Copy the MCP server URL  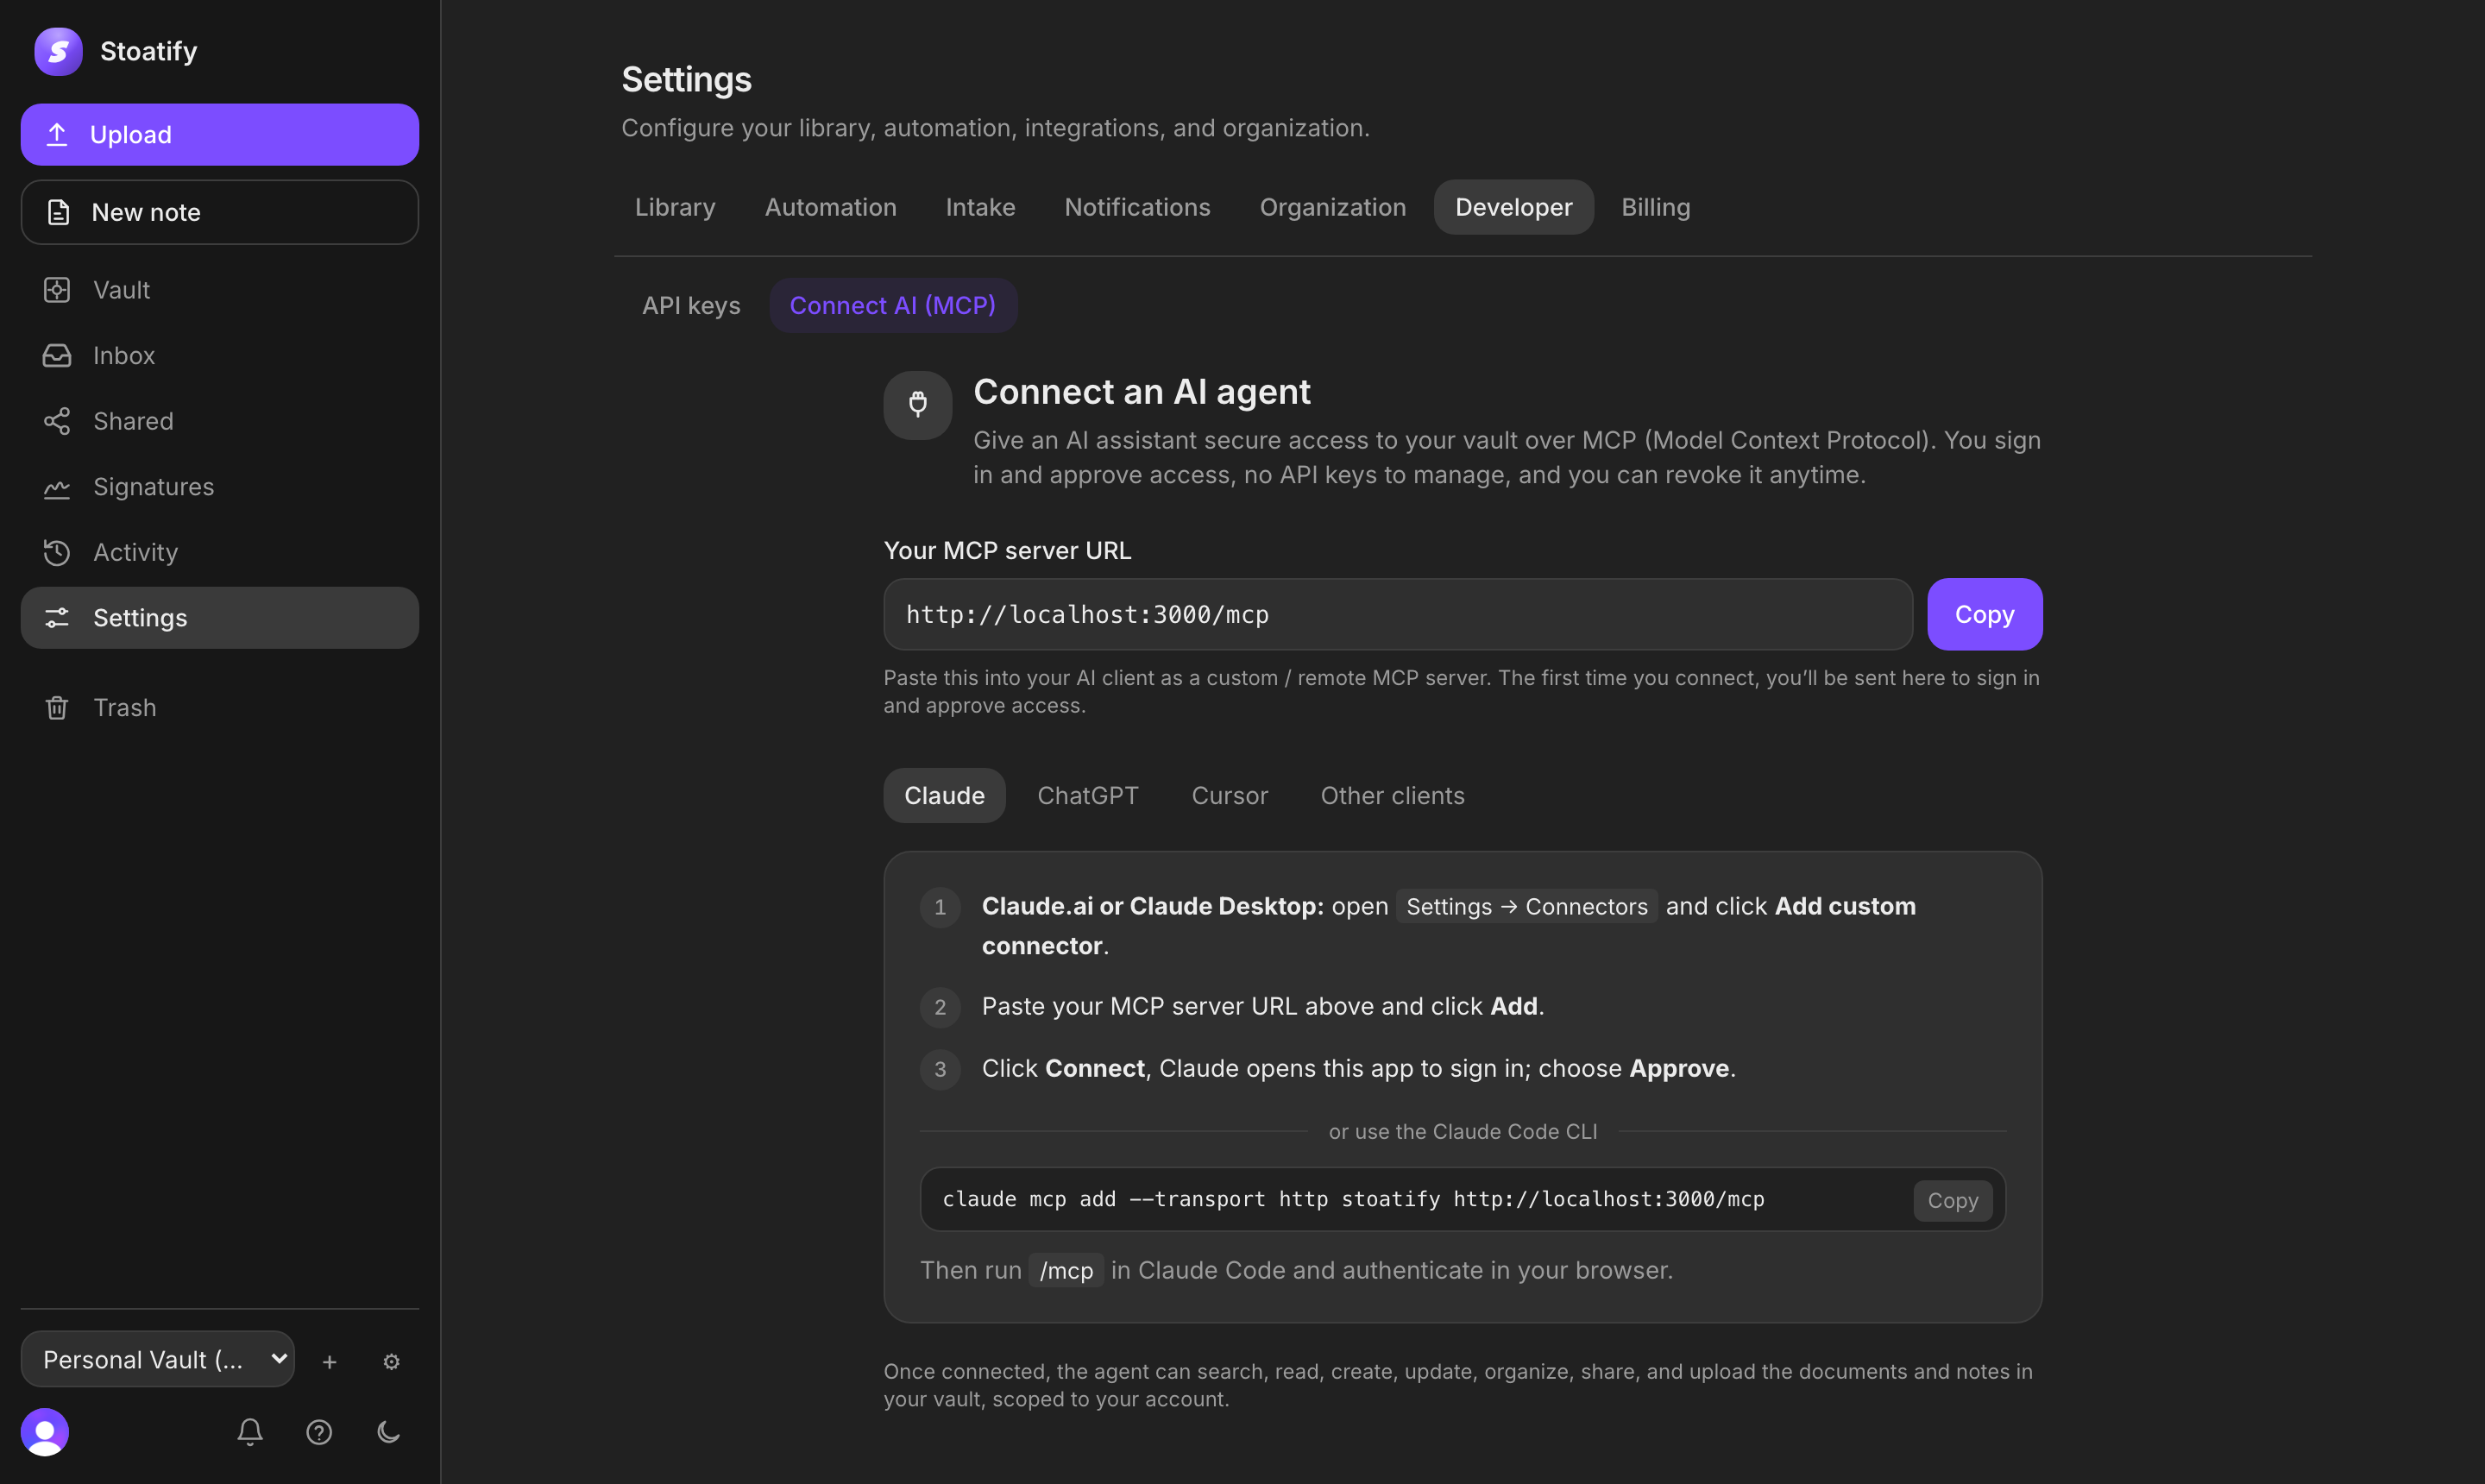pyautogui.click(x=1984, y=614)
